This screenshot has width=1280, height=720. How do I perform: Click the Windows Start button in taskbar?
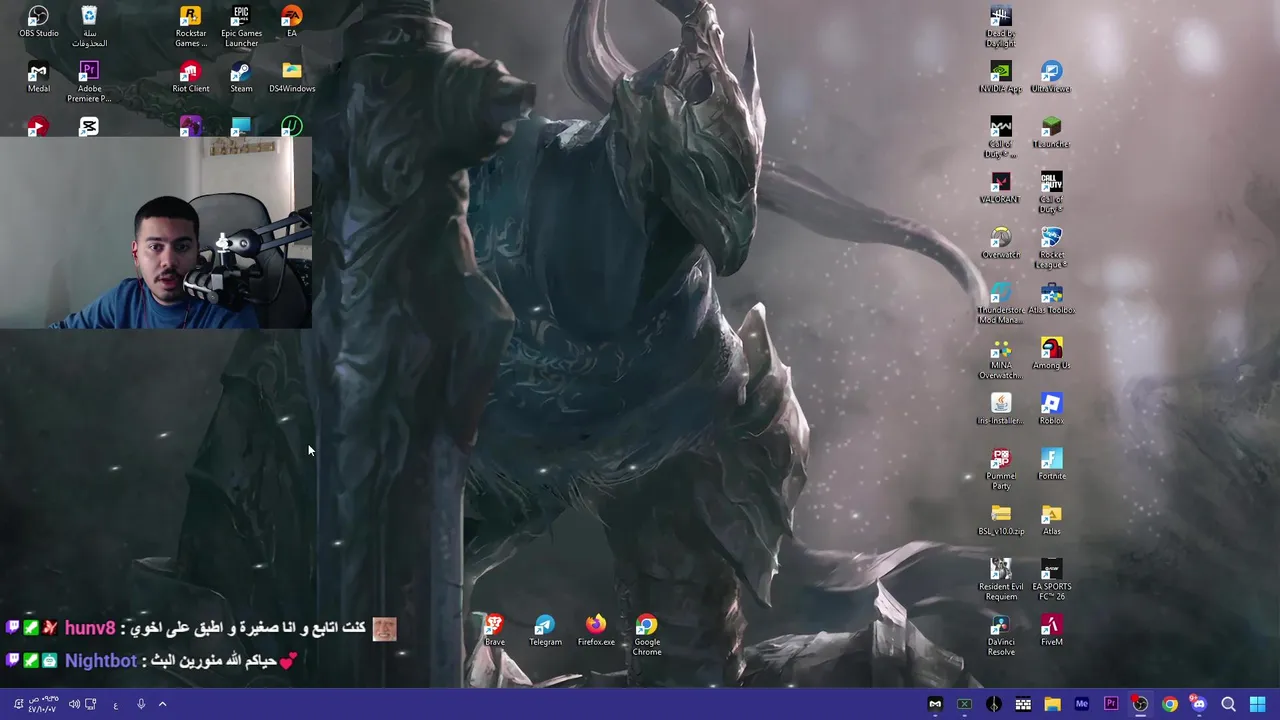[x=1257, y=704]
